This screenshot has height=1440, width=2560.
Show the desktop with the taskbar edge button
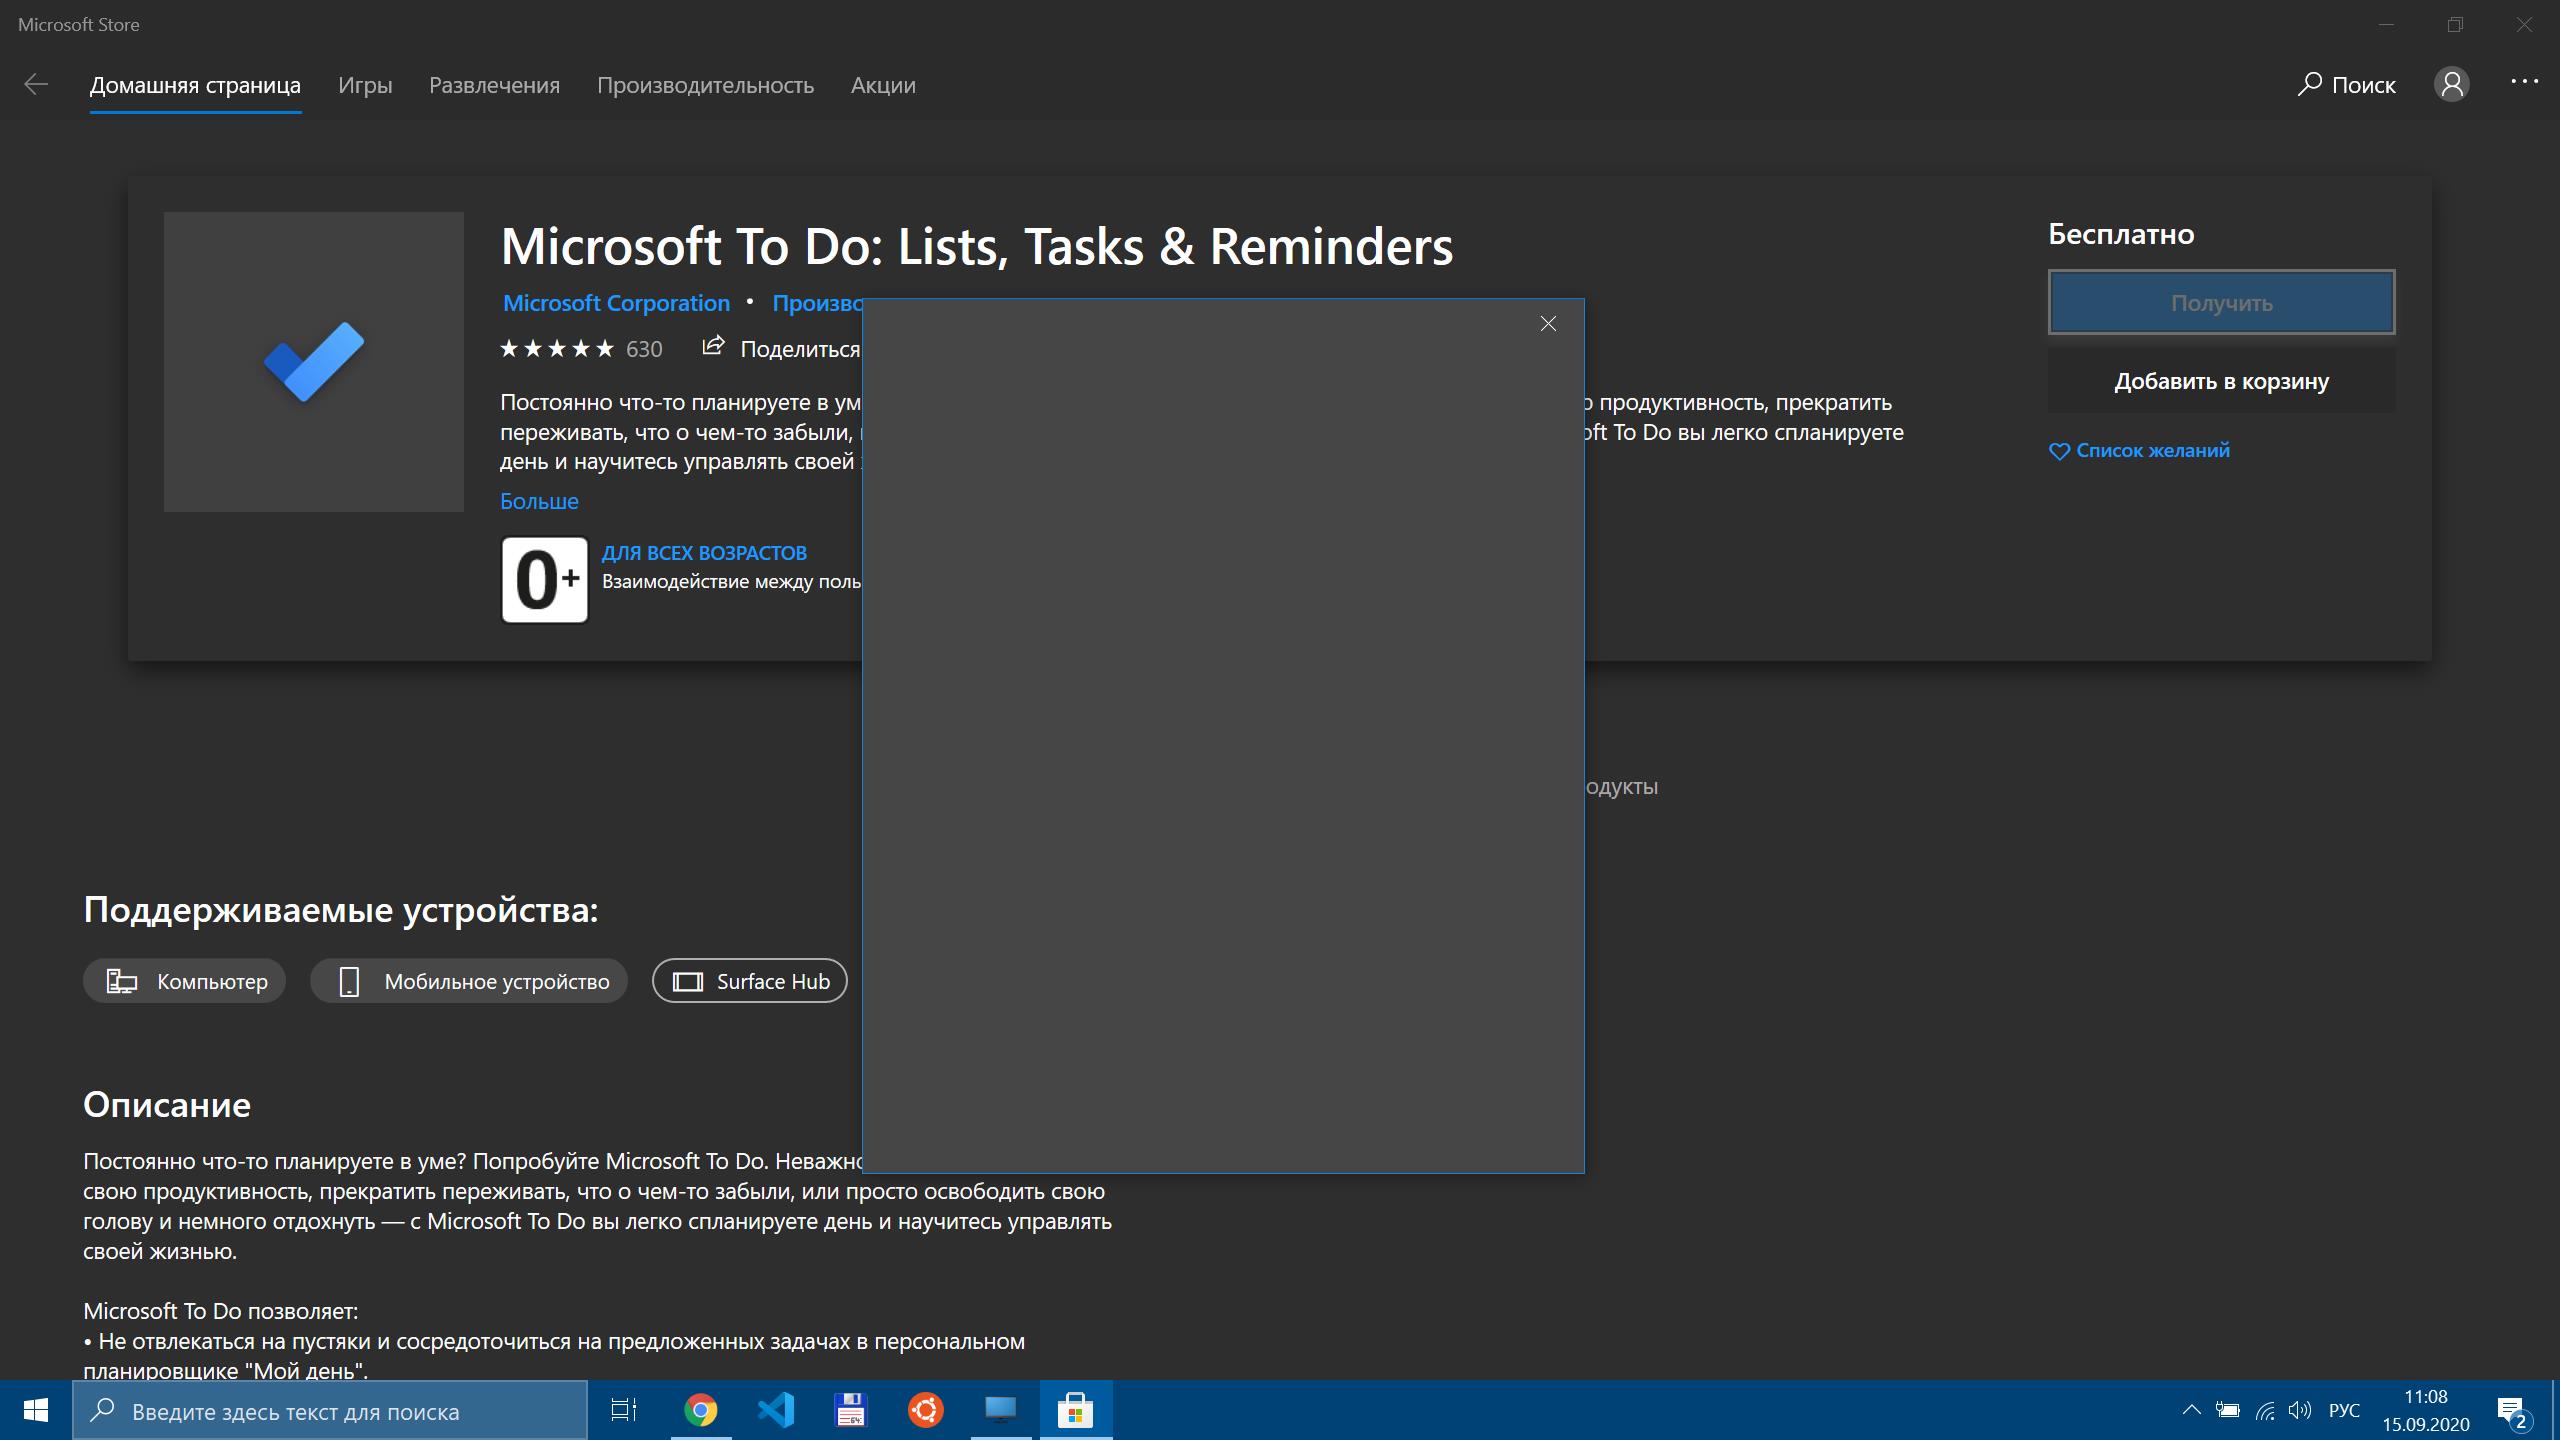pos(2555,1411)
